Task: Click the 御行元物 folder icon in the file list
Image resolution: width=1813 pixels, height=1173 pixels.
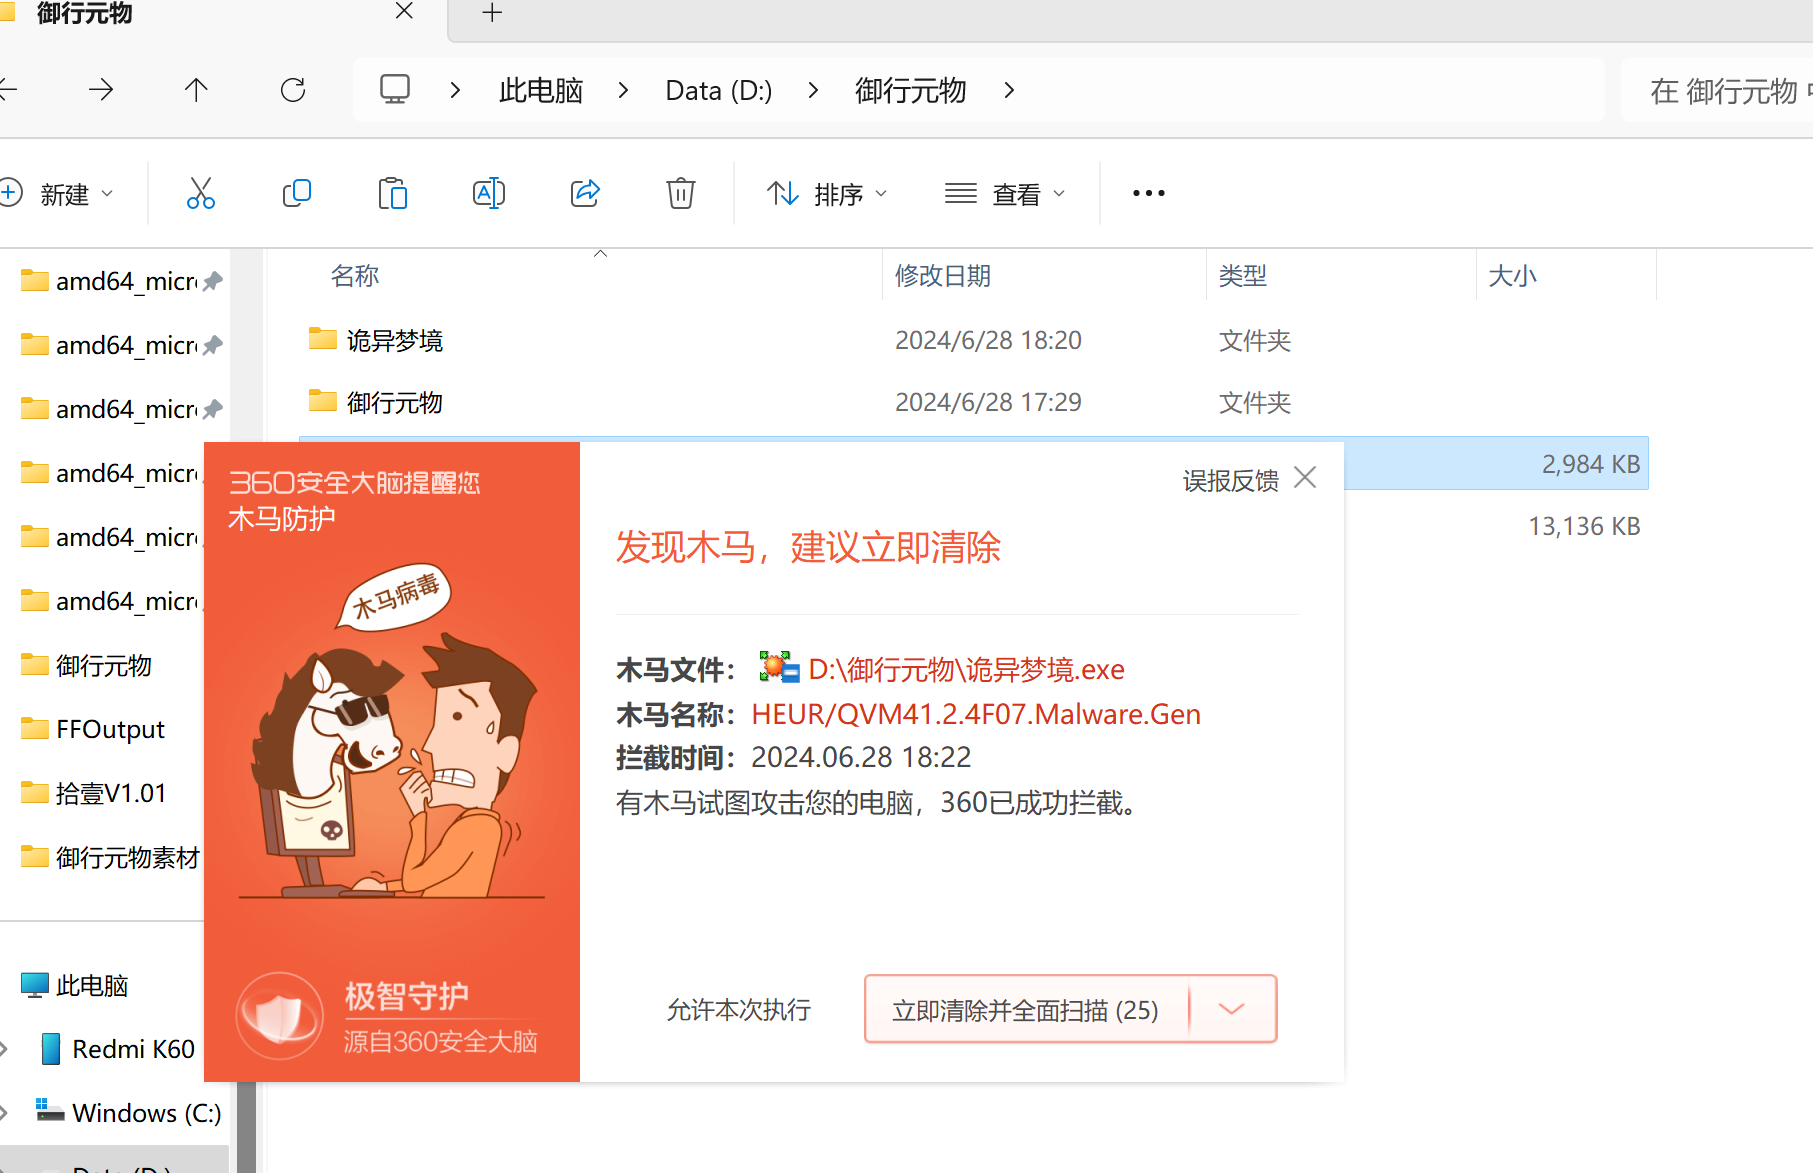Action: point(323,401)
